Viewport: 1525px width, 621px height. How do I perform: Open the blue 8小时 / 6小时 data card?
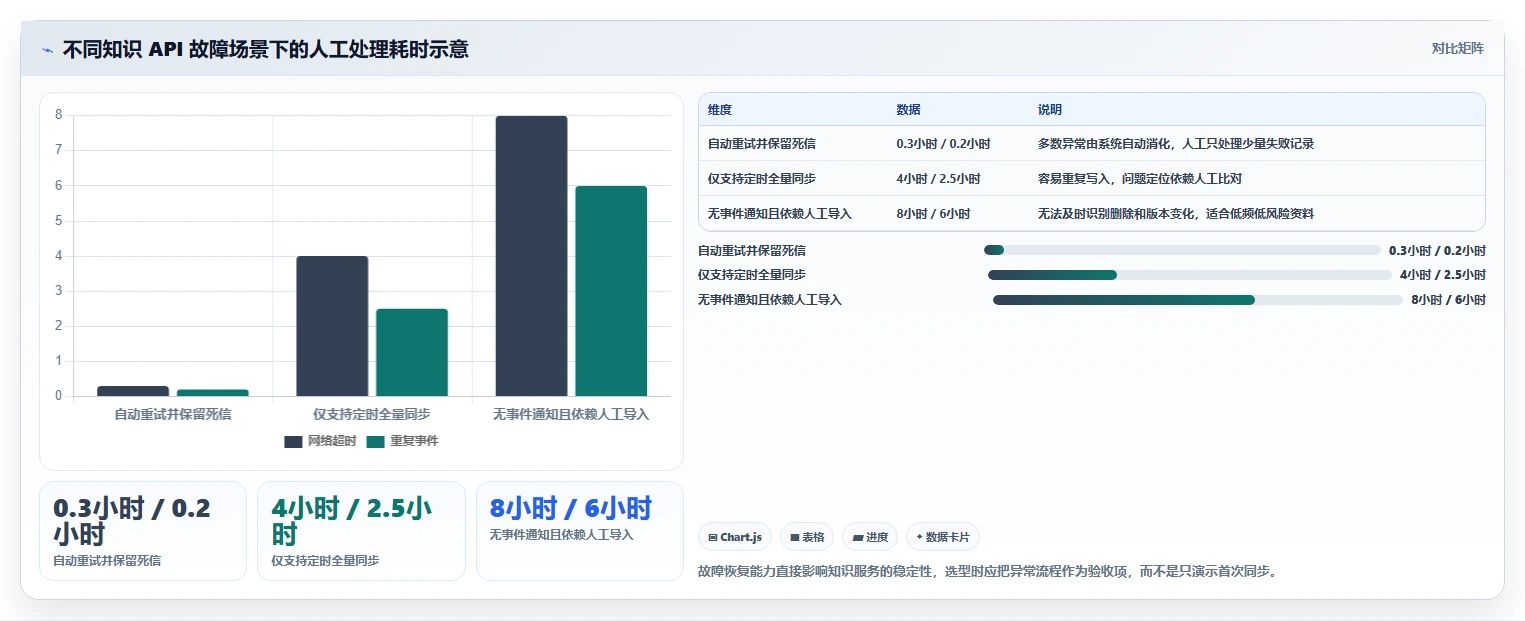pos(580,531)
